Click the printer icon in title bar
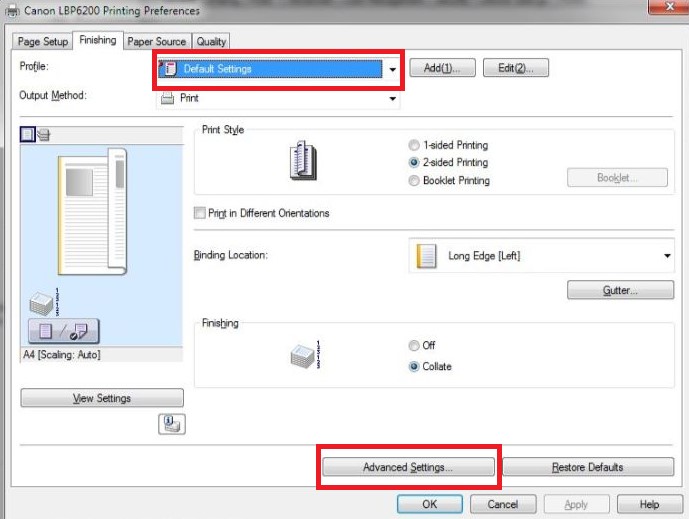This screenshot has height=519, width=689. 12,10
